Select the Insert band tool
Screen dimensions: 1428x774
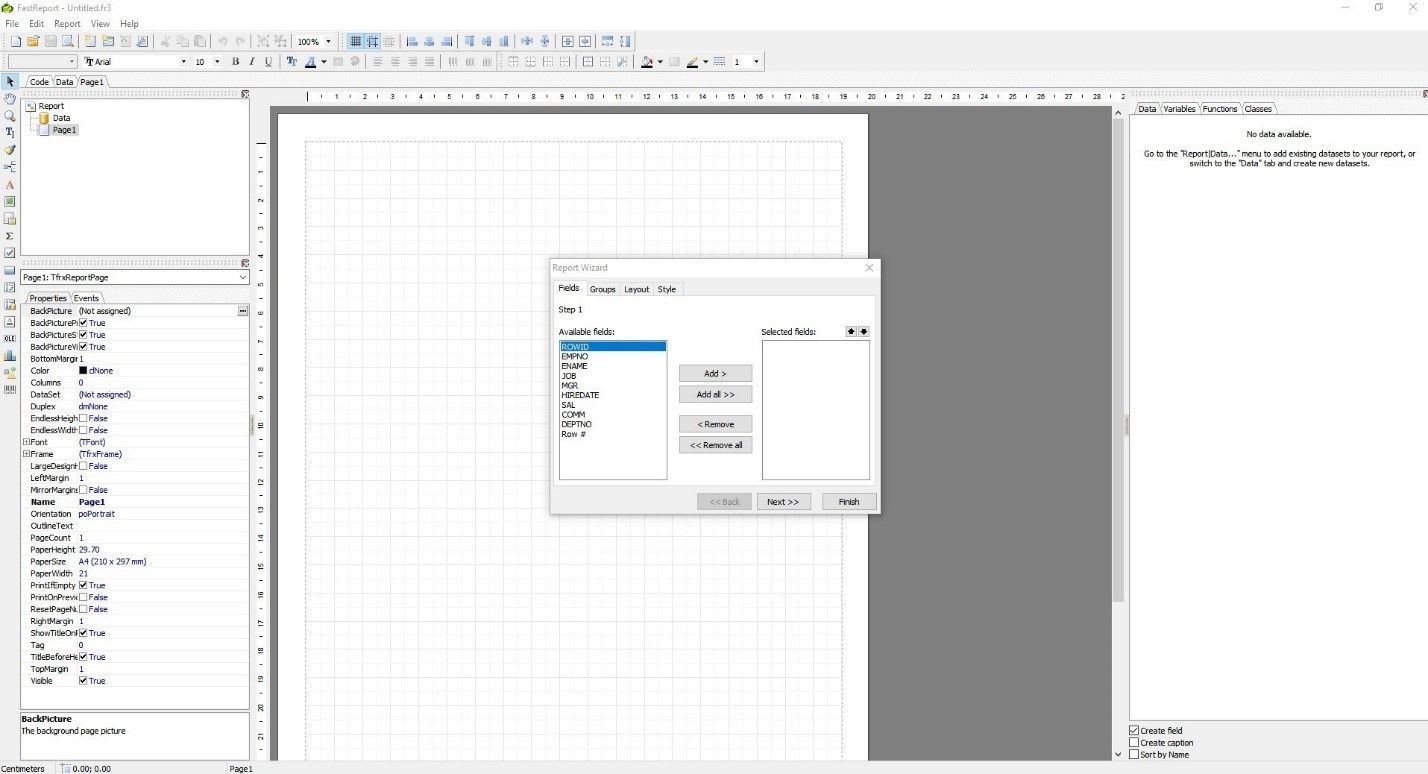(10, 167)
